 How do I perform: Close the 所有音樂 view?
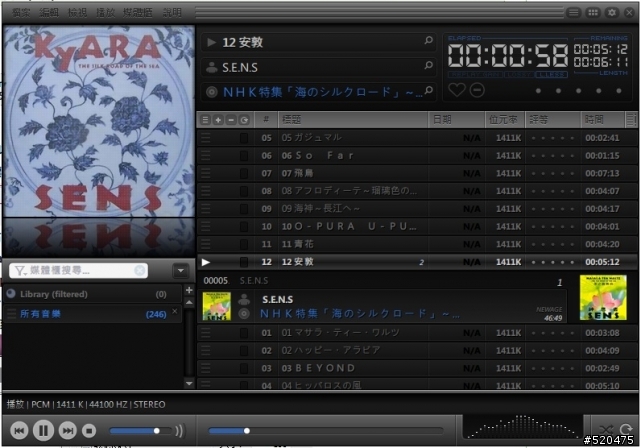point(175,311)
